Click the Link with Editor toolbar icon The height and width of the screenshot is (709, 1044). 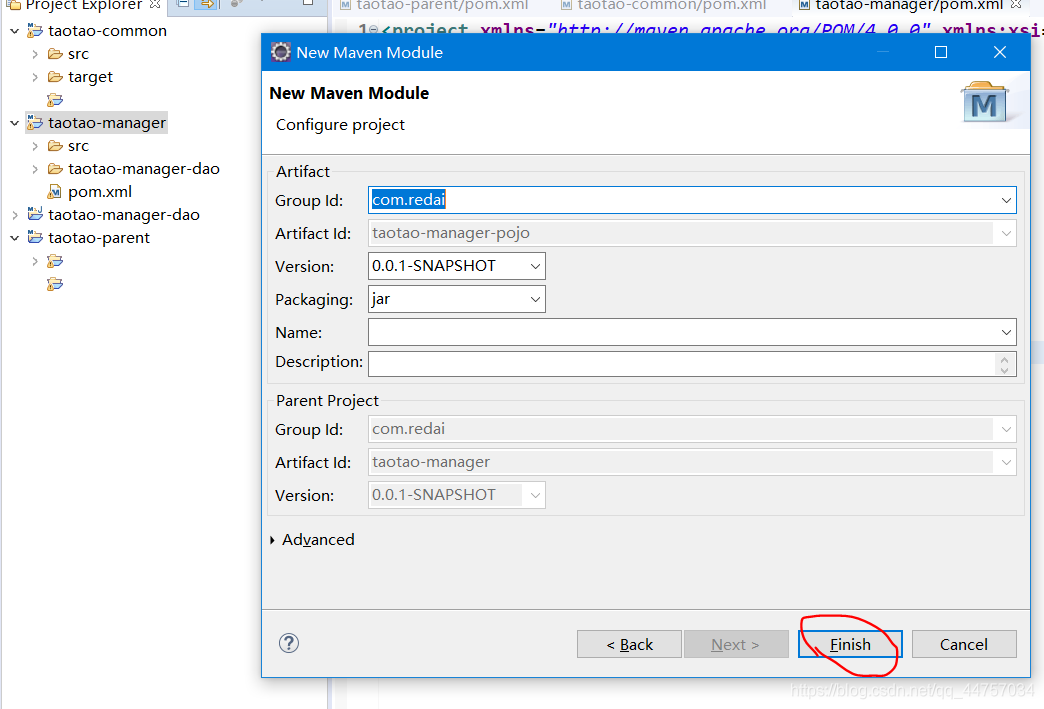coord(207,4)
